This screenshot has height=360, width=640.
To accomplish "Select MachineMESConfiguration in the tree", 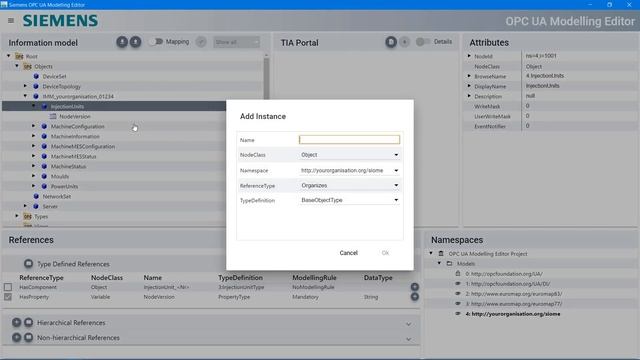I will pos(83,147).
